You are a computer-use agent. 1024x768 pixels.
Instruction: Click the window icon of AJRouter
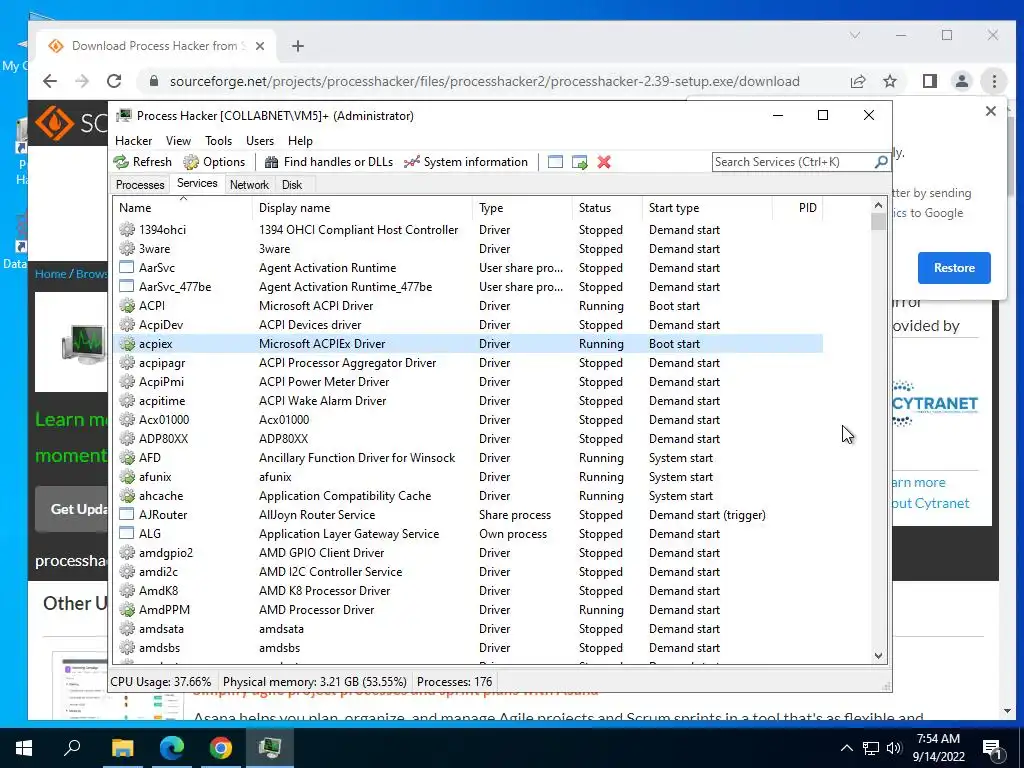127,515
